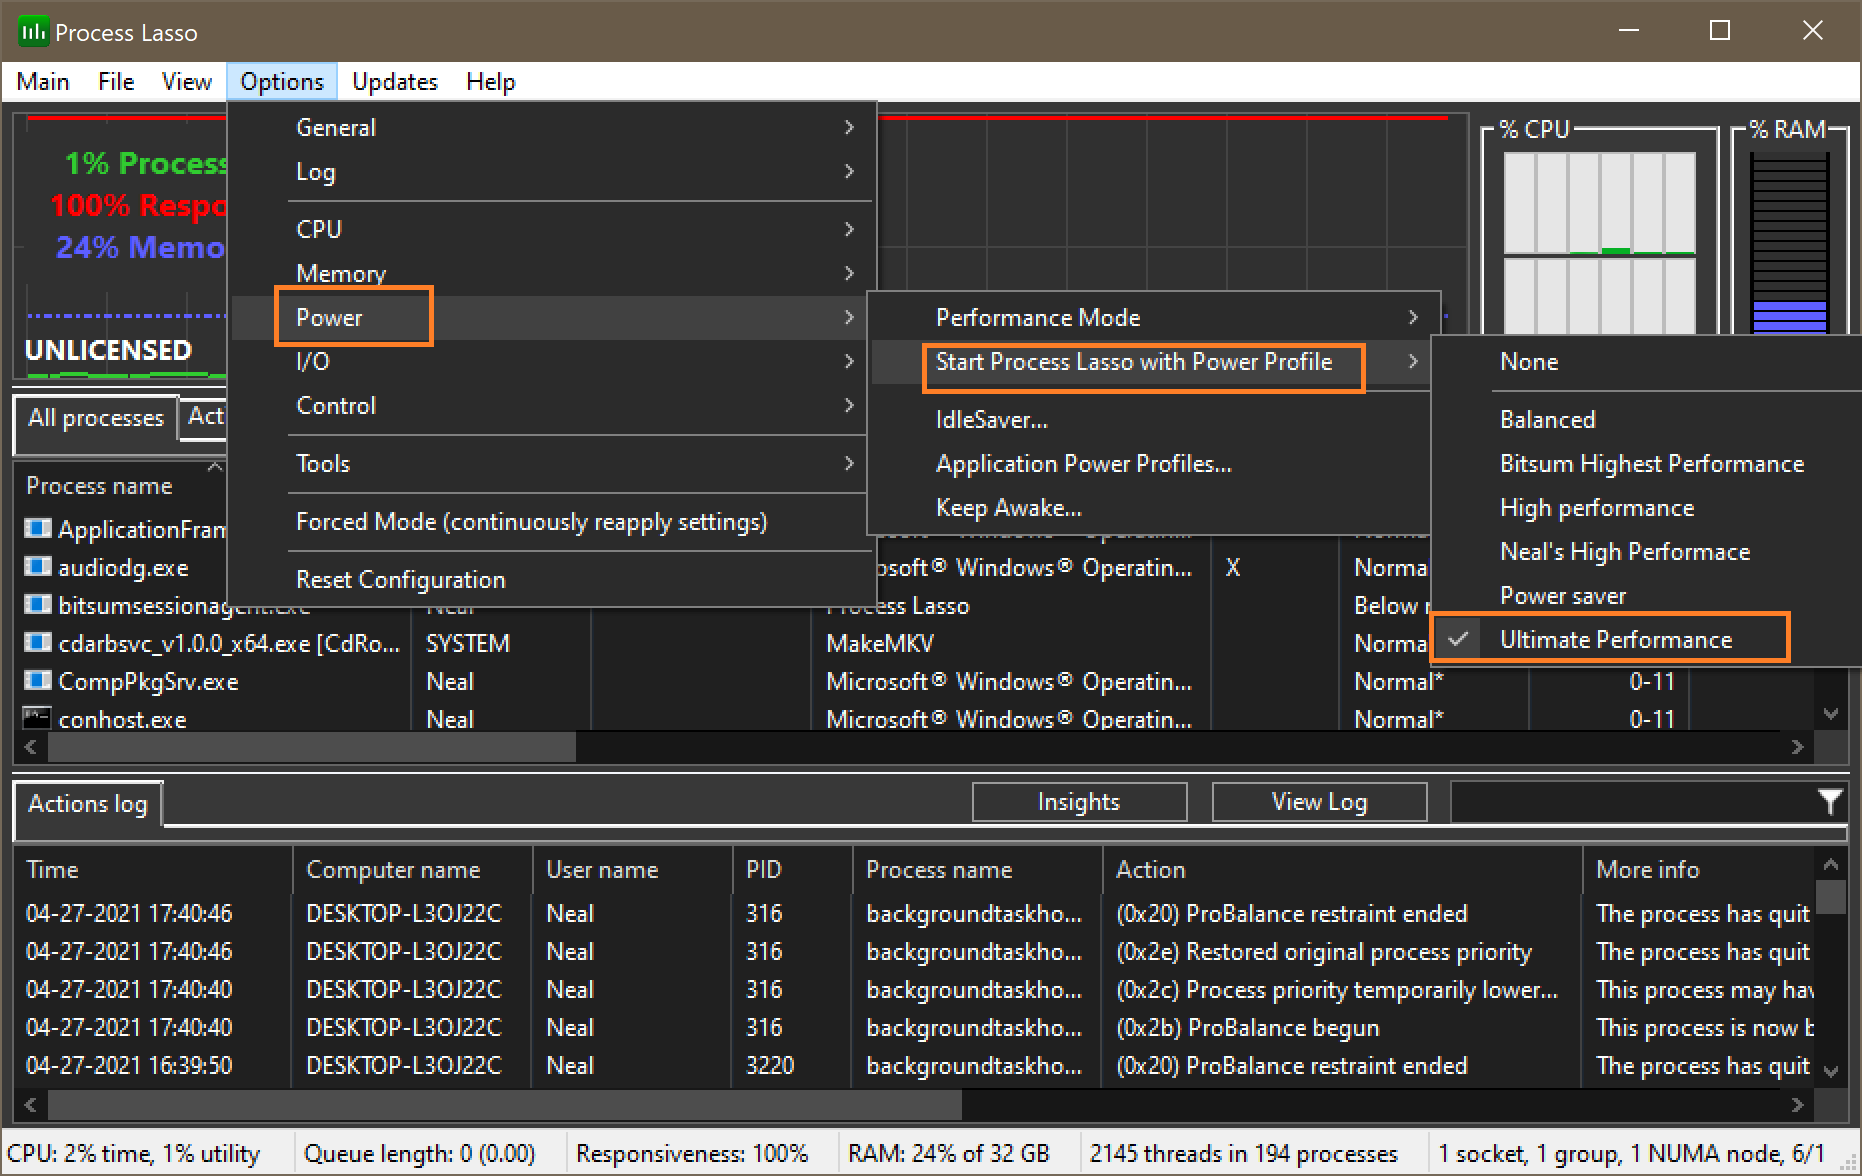Open the Help menu
The width and height of the screenshot is (1862, 1176).
491,81
